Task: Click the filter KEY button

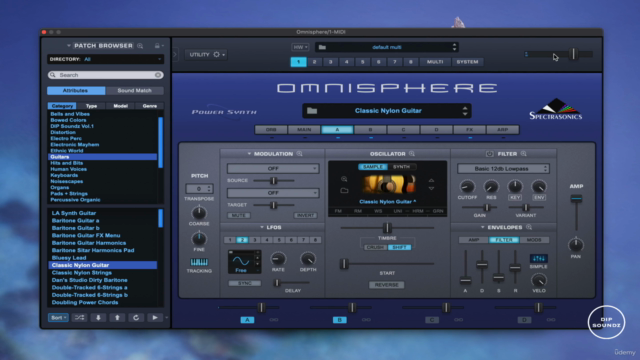Action: (515, 198)
